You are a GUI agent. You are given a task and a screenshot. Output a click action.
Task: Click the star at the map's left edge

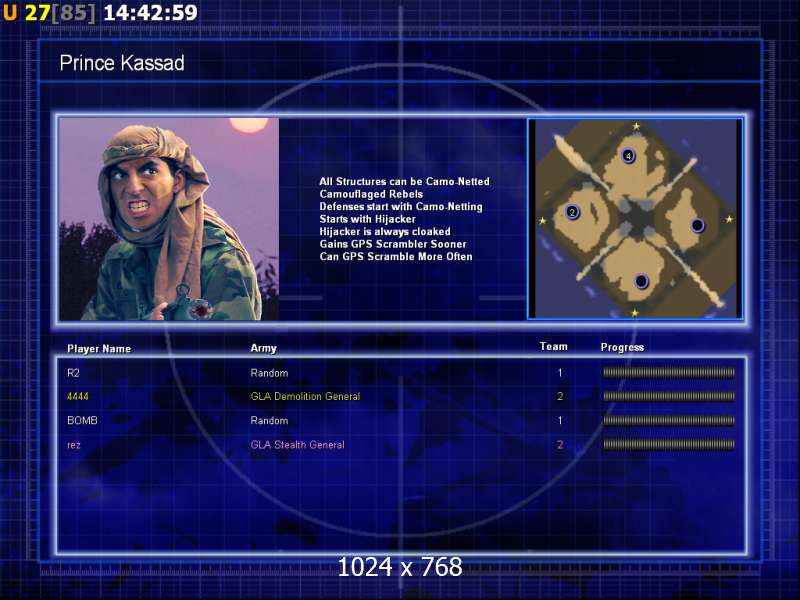click(x=542, y=220)
